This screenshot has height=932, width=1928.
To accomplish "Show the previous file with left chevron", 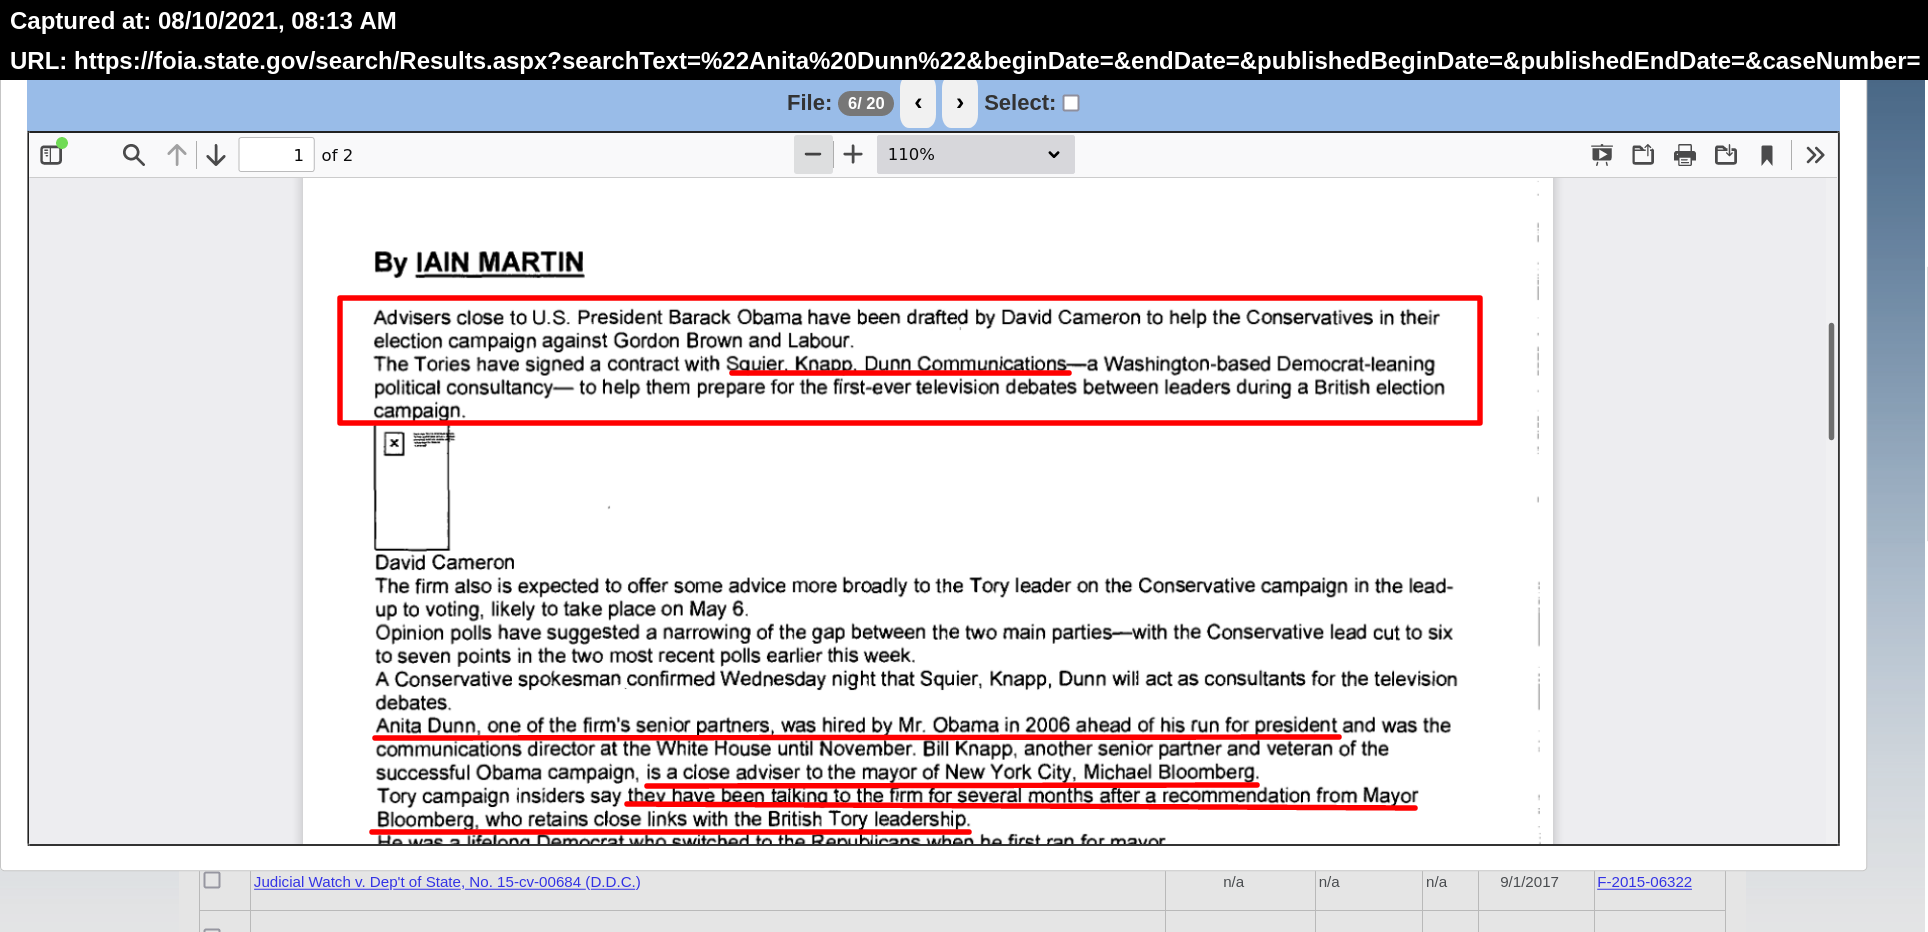I will coord(918,103).
